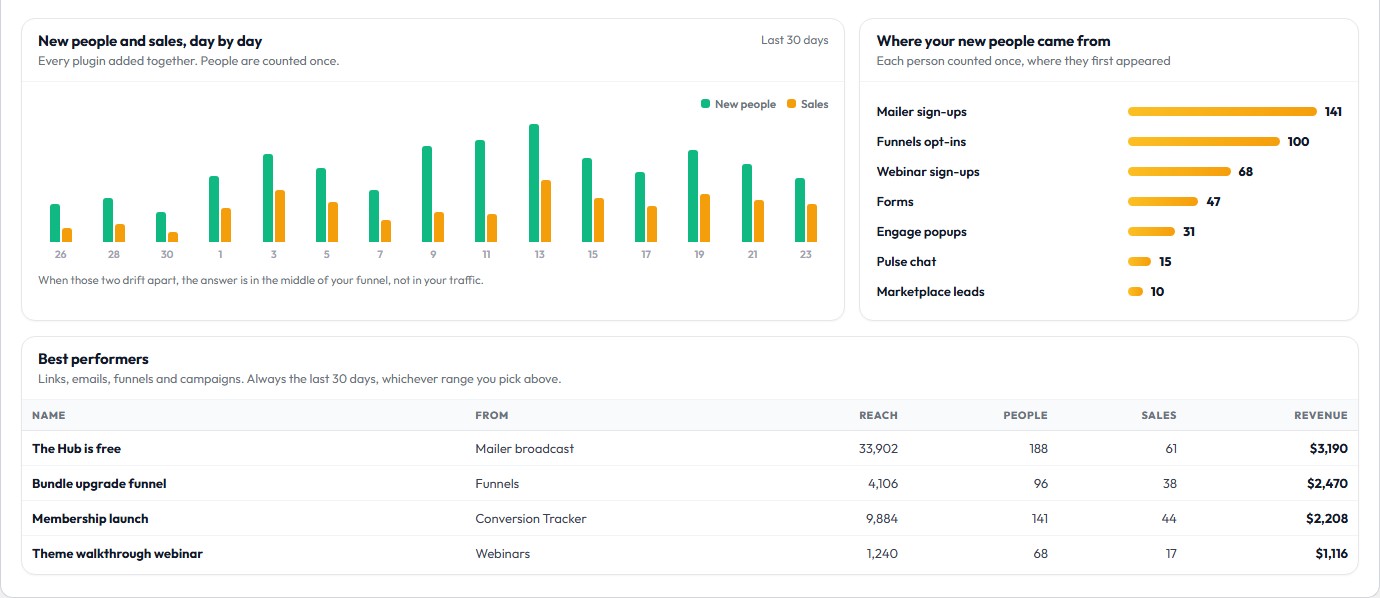Select the Last 30 days range label
This screenshot has width=1380, height=598.
[795, 41]
